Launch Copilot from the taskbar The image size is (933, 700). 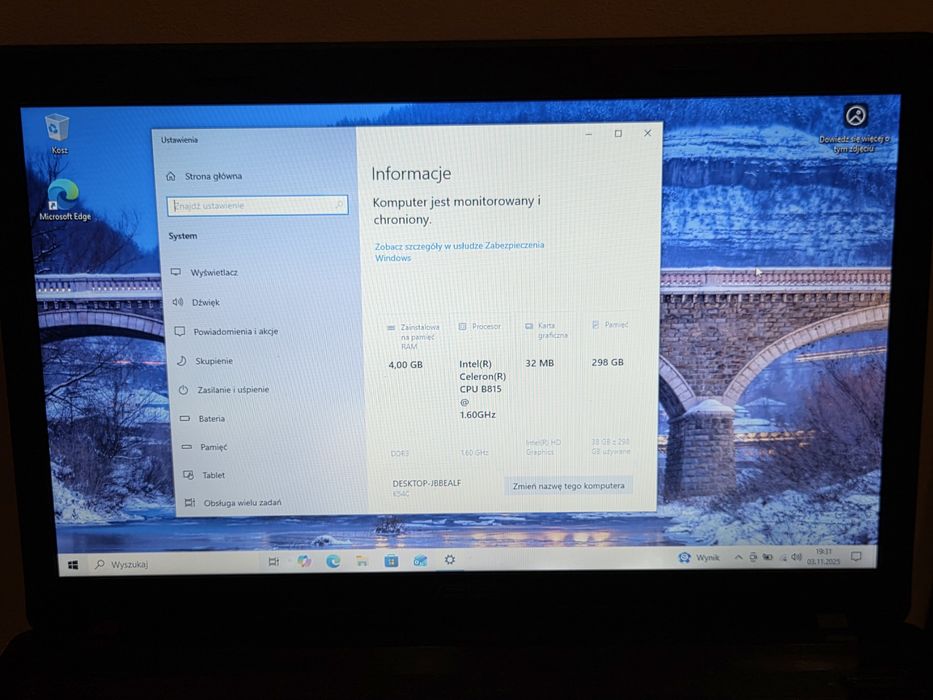pyautogui.click(x=304, y=561)
